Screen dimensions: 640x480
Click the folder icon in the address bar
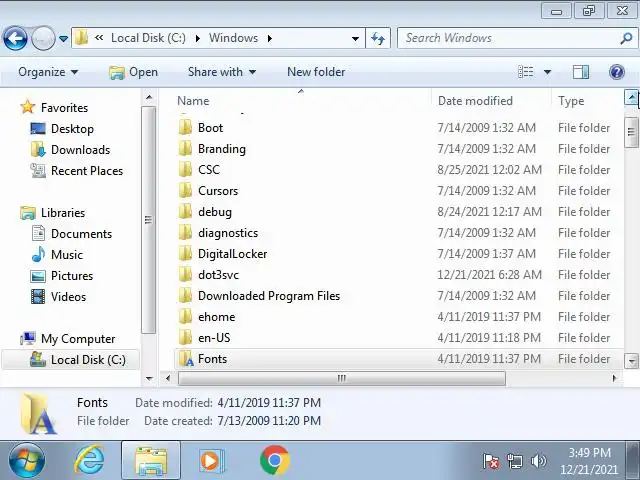[82, 38]
